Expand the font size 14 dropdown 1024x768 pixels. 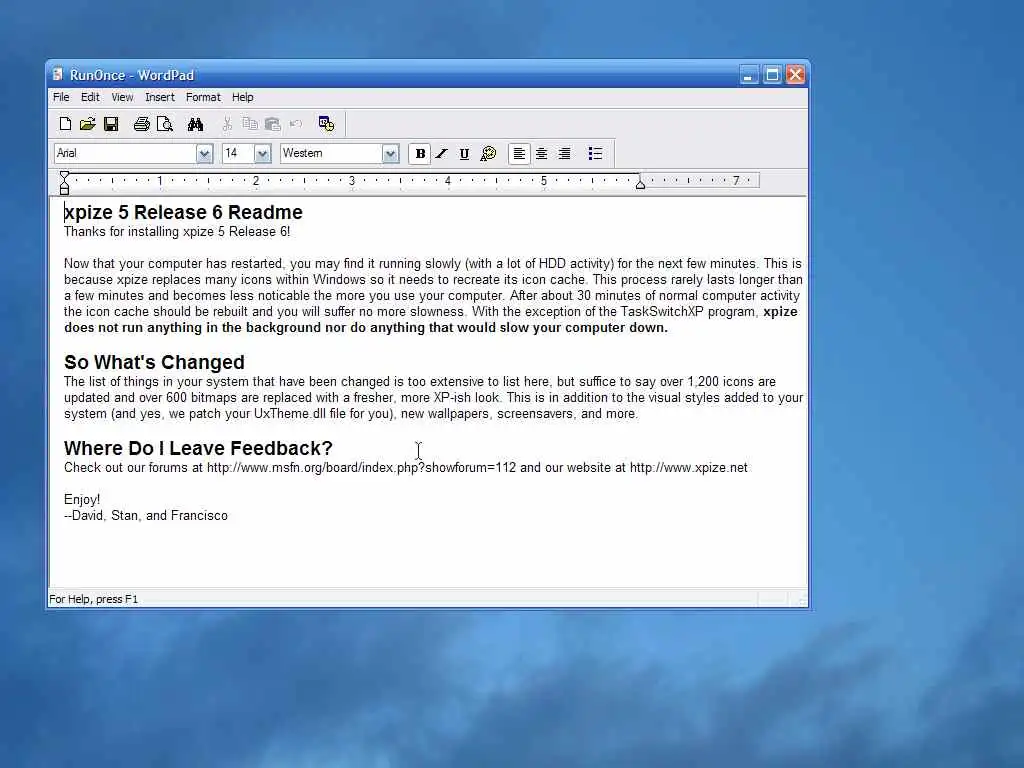[263, 153]
